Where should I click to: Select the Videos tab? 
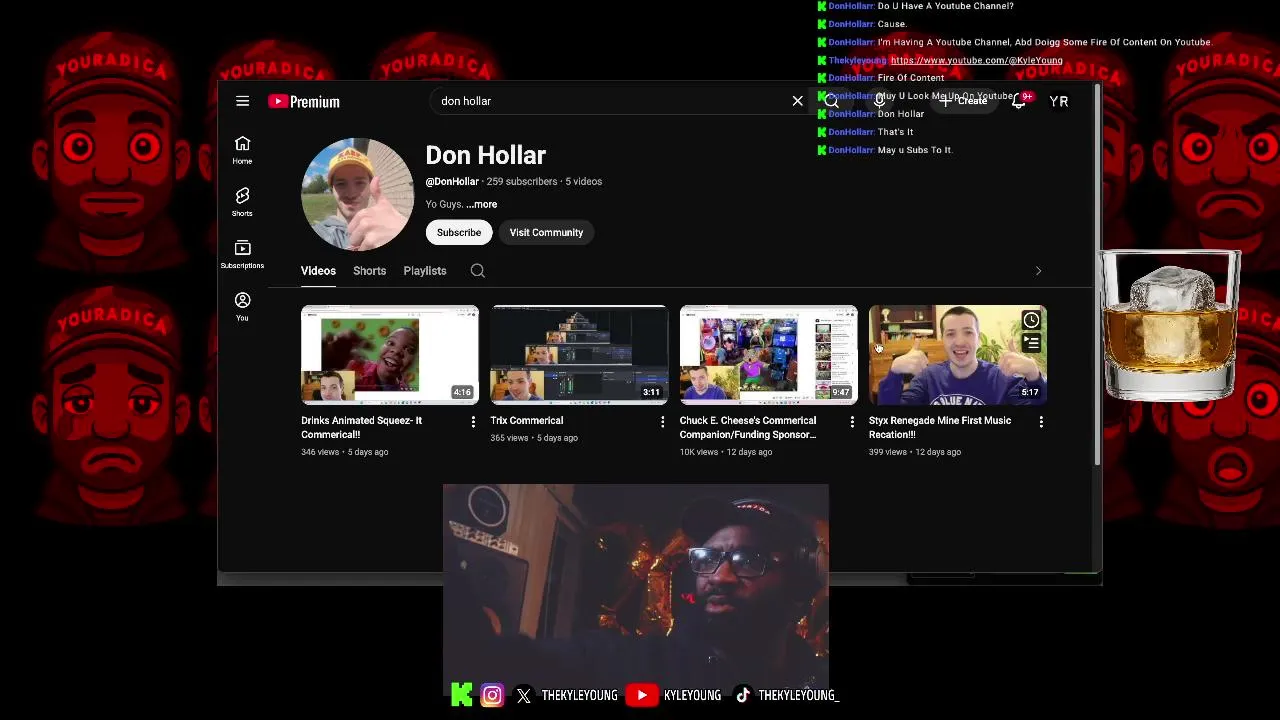318,271
